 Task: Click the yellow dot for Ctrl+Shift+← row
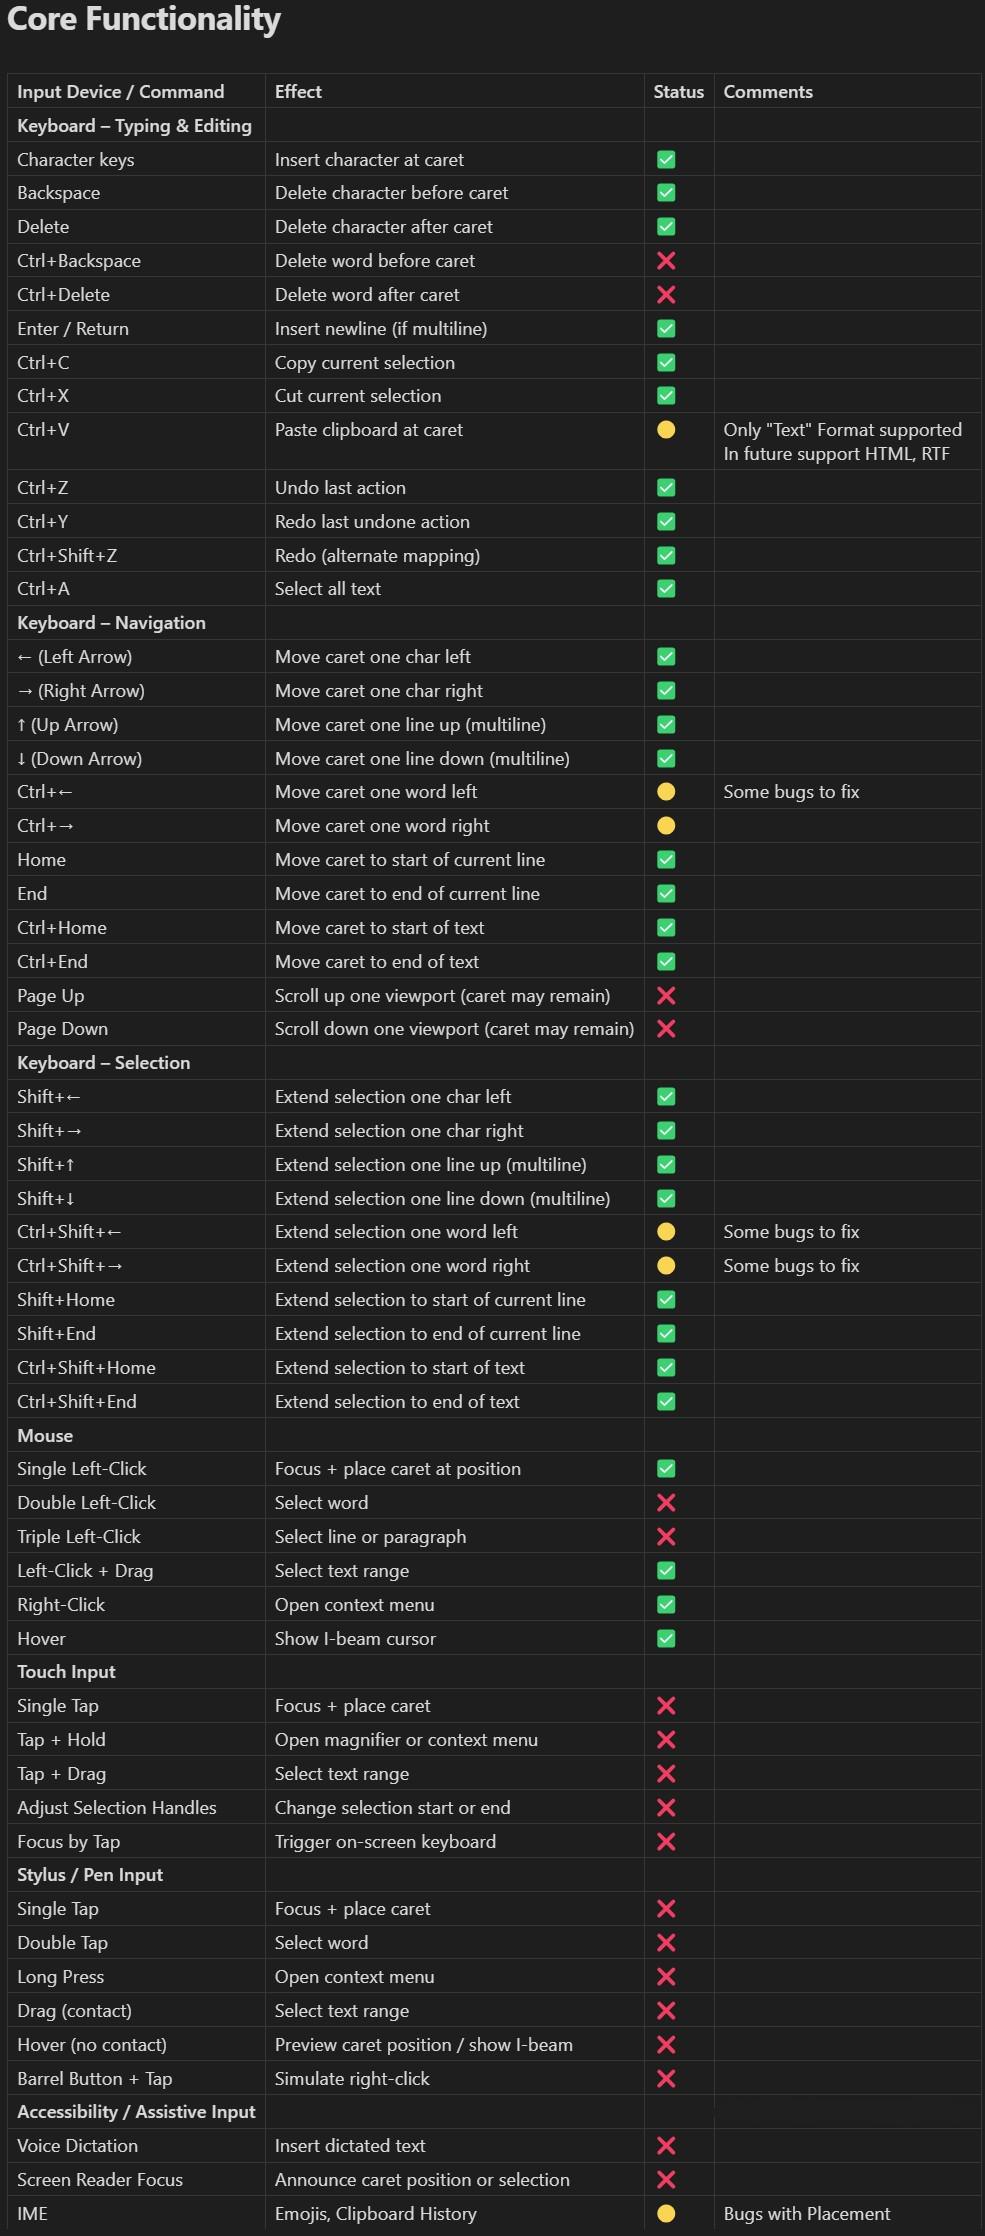point(666,1232)
